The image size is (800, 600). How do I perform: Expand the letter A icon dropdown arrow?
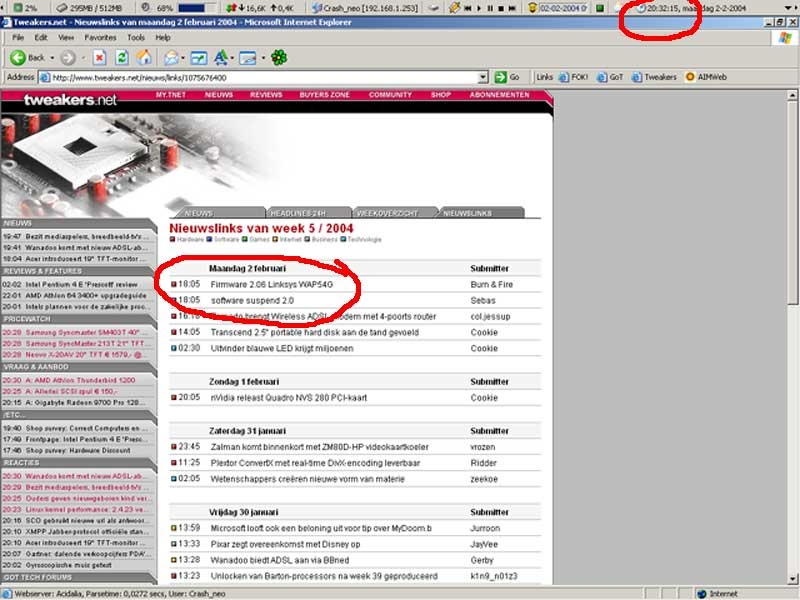point(232,58)
